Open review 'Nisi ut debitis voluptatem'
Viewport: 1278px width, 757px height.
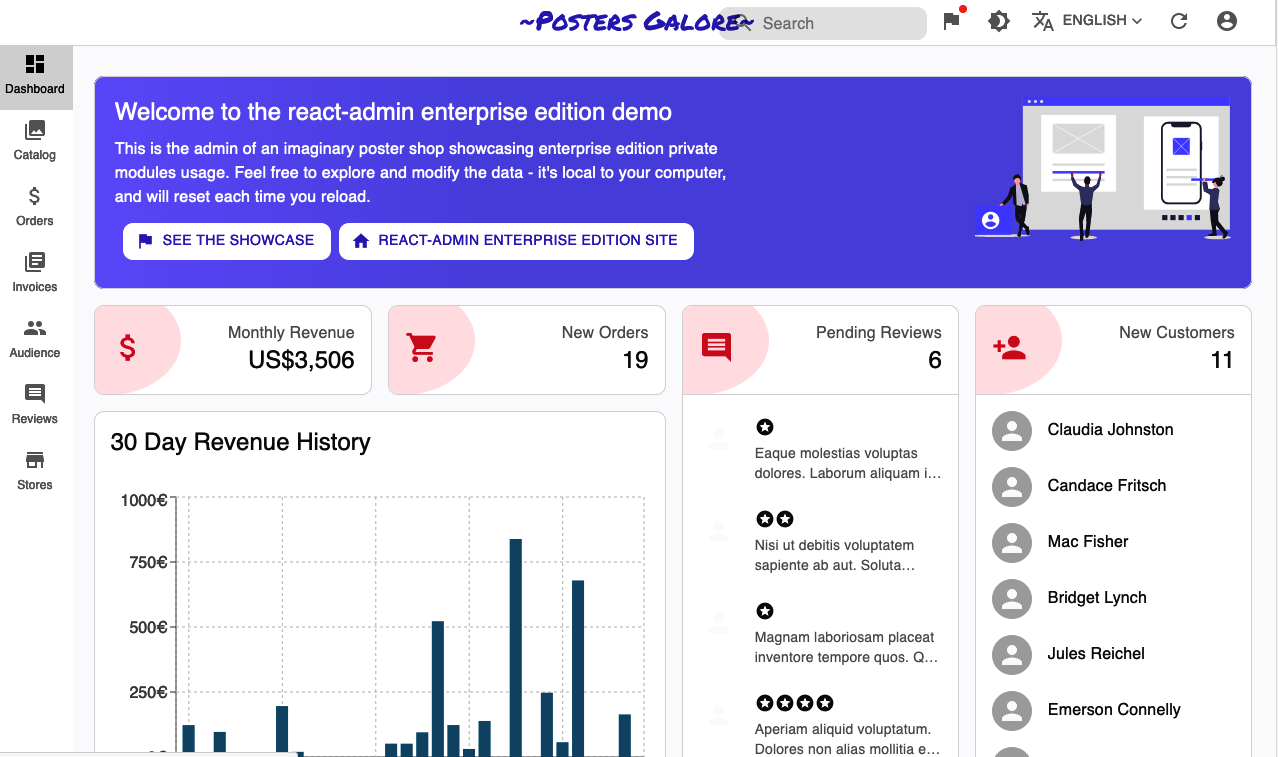coord(820,542)
